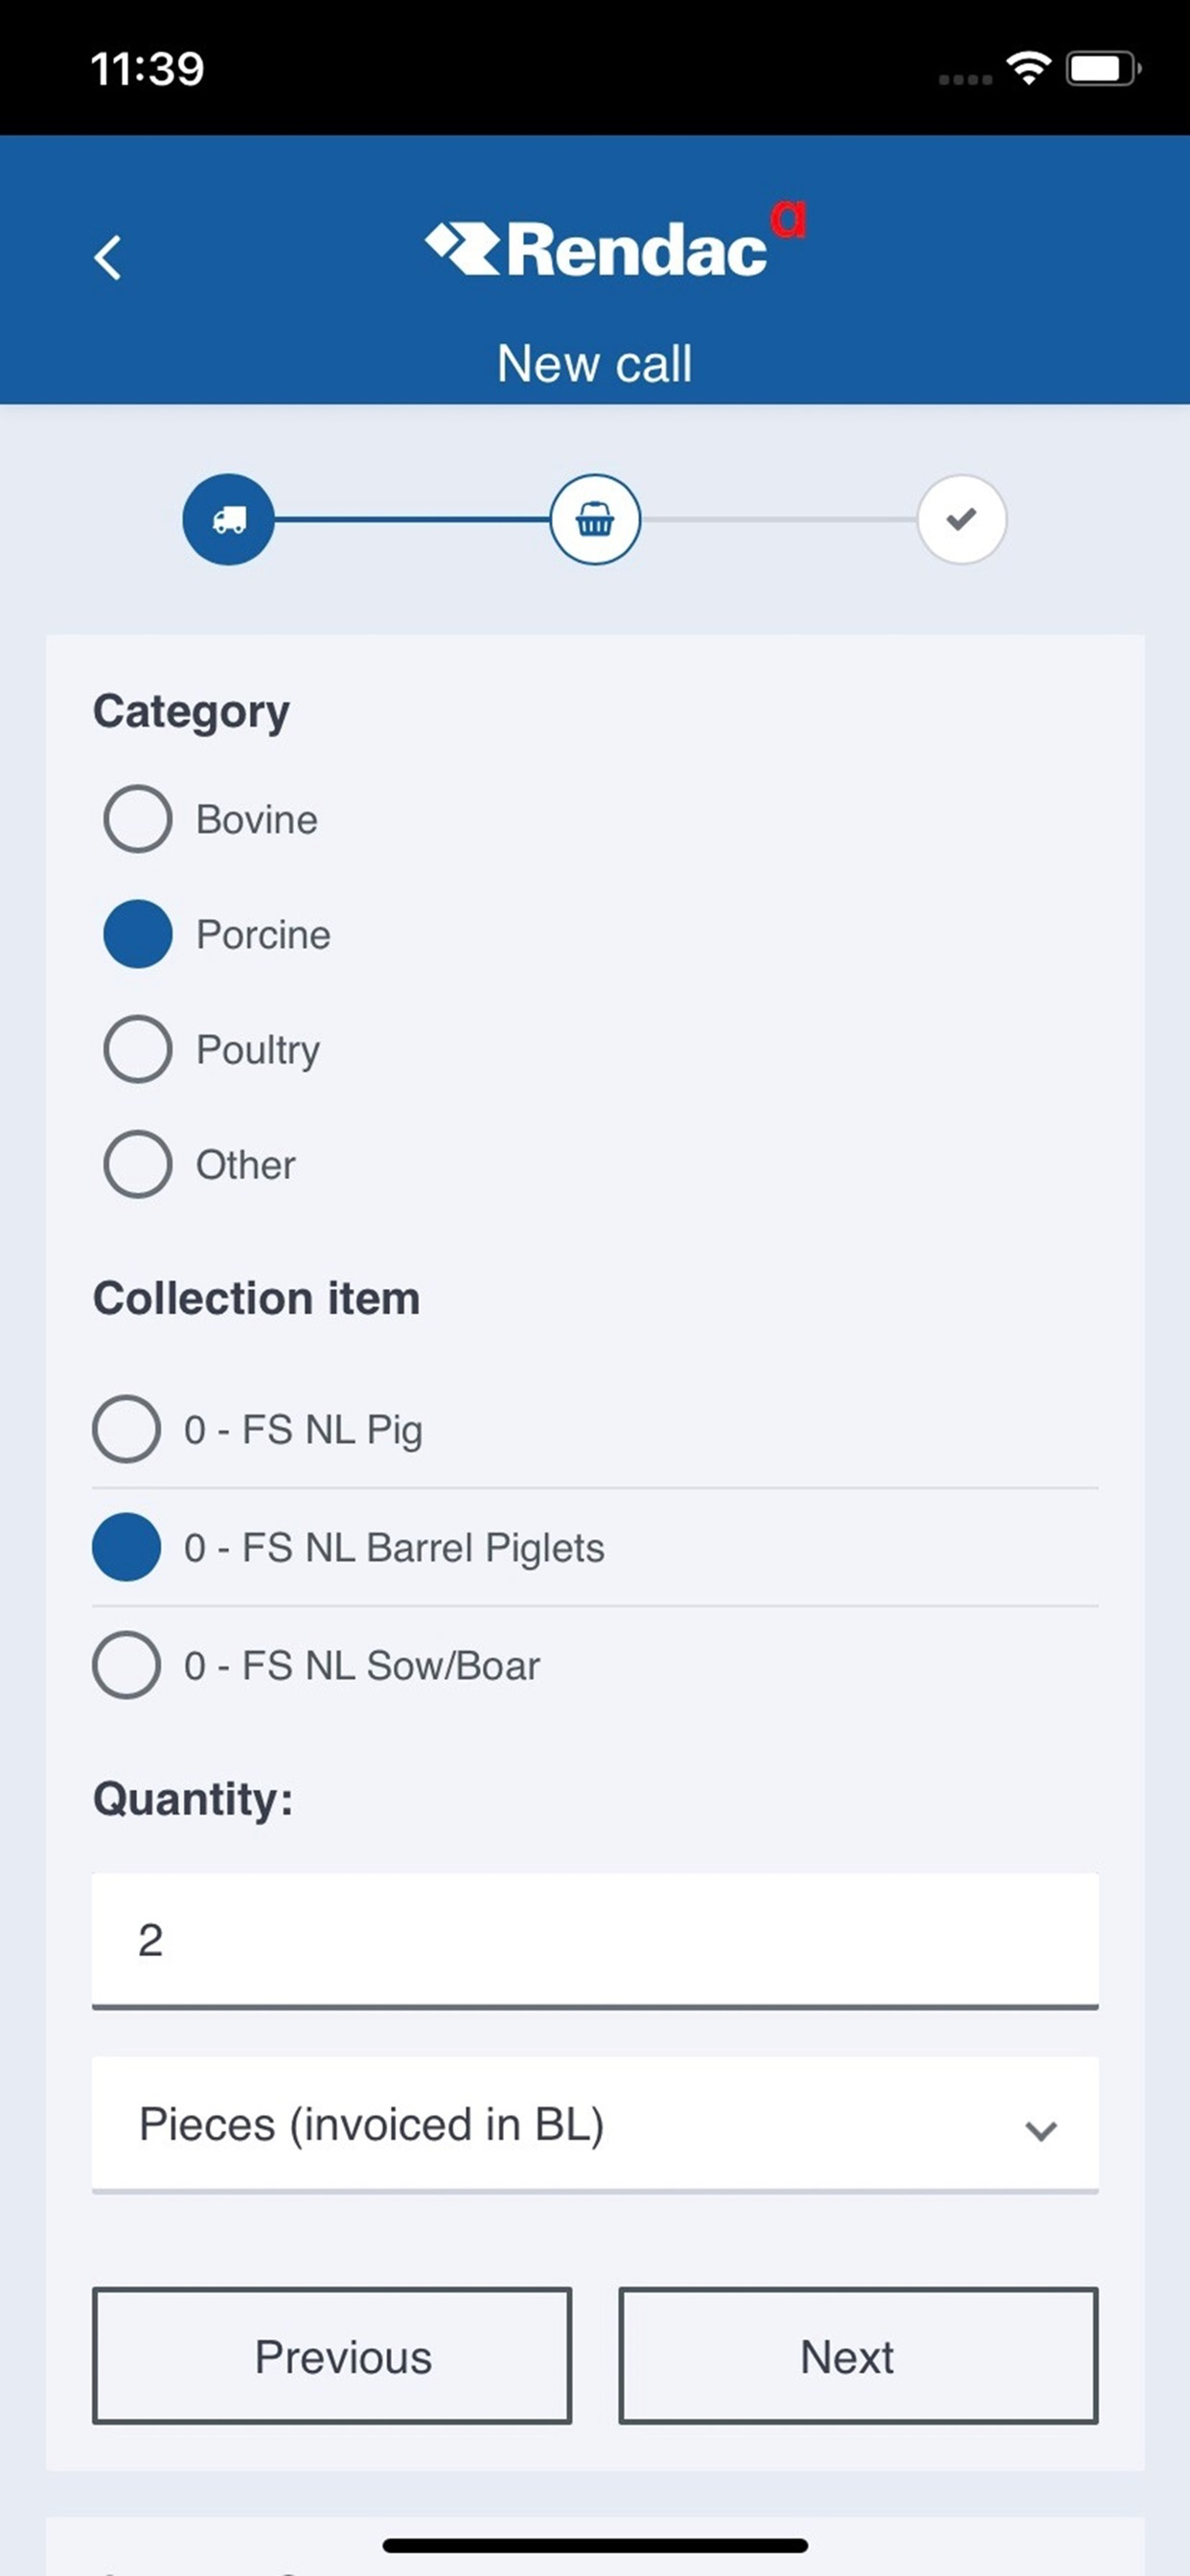Tap the Rendac logo

coord(615,243)
